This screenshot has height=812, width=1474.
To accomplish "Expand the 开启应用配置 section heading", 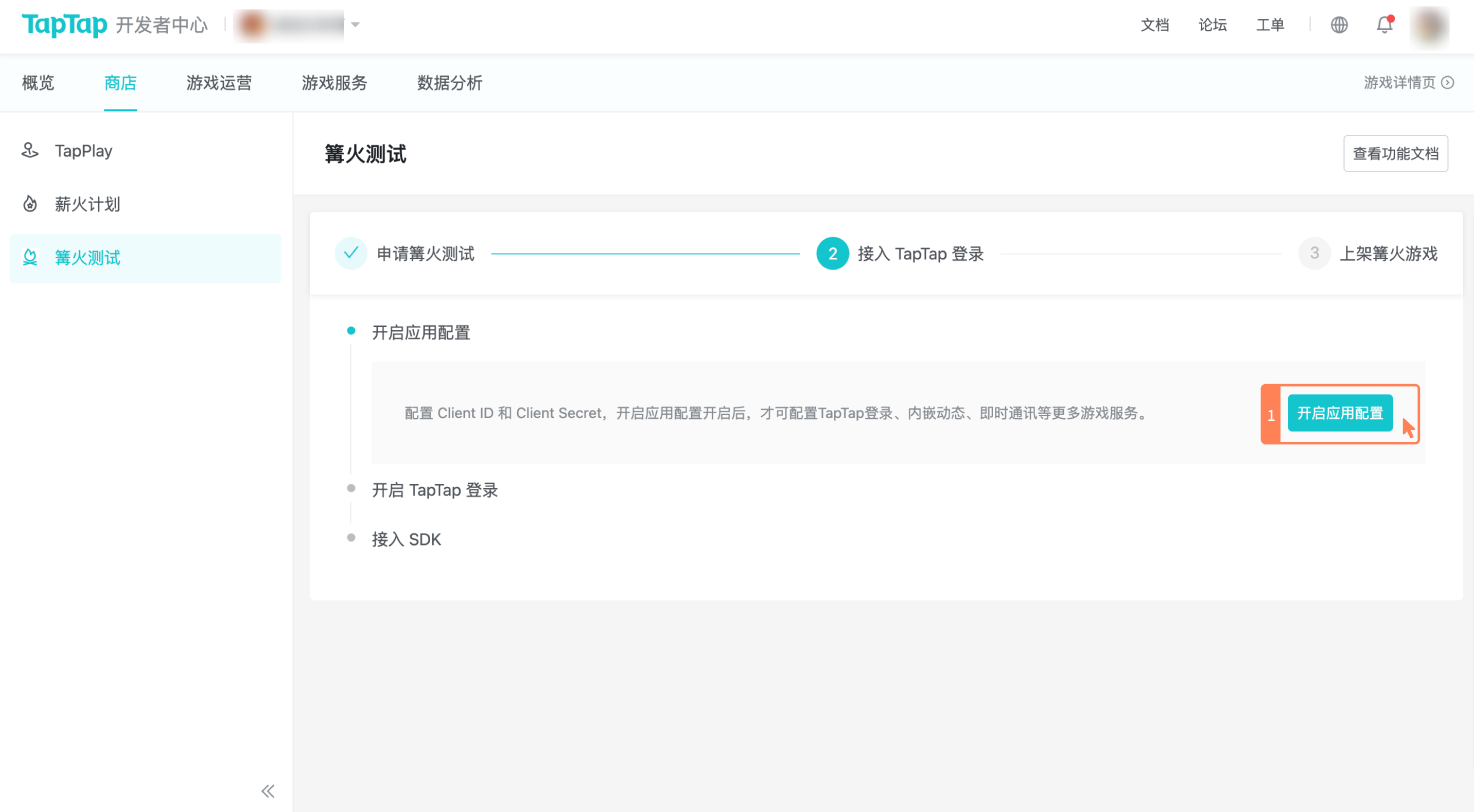I will coord(421,333).
